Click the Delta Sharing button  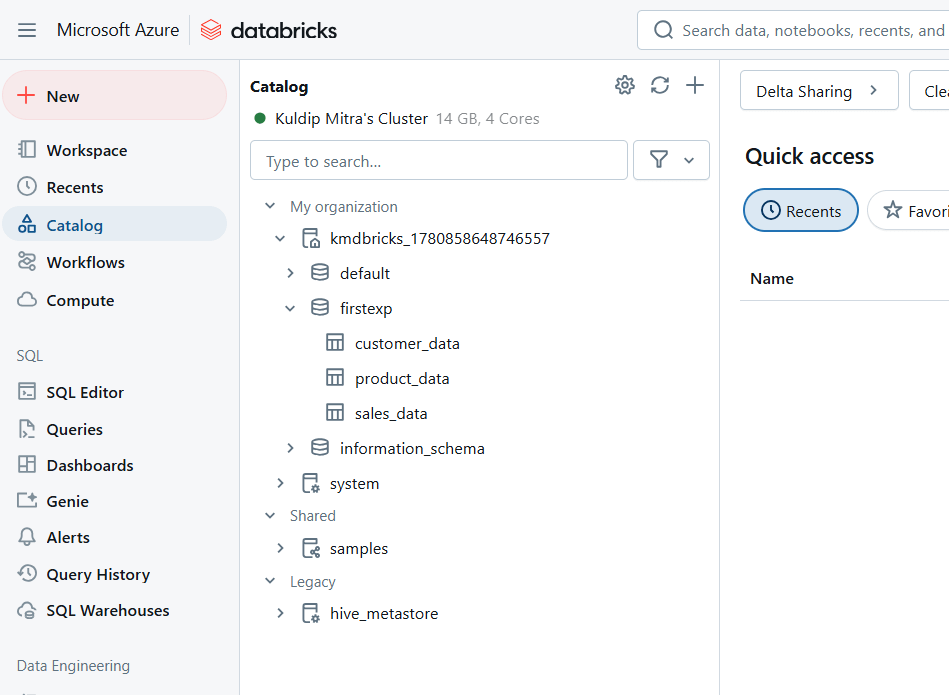click(818, 91)
